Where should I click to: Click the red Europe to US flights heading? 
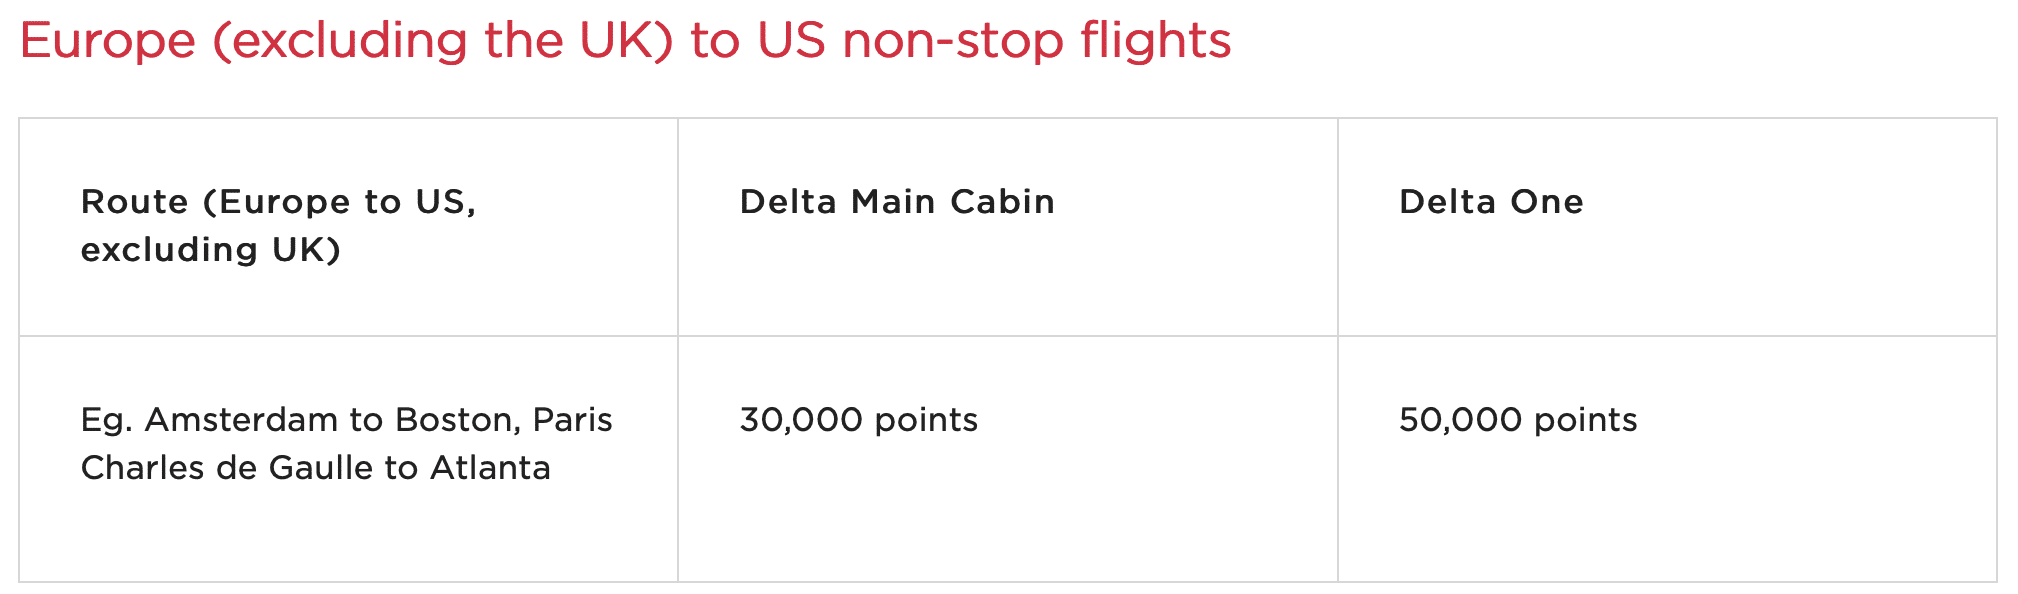click(625, 42)
